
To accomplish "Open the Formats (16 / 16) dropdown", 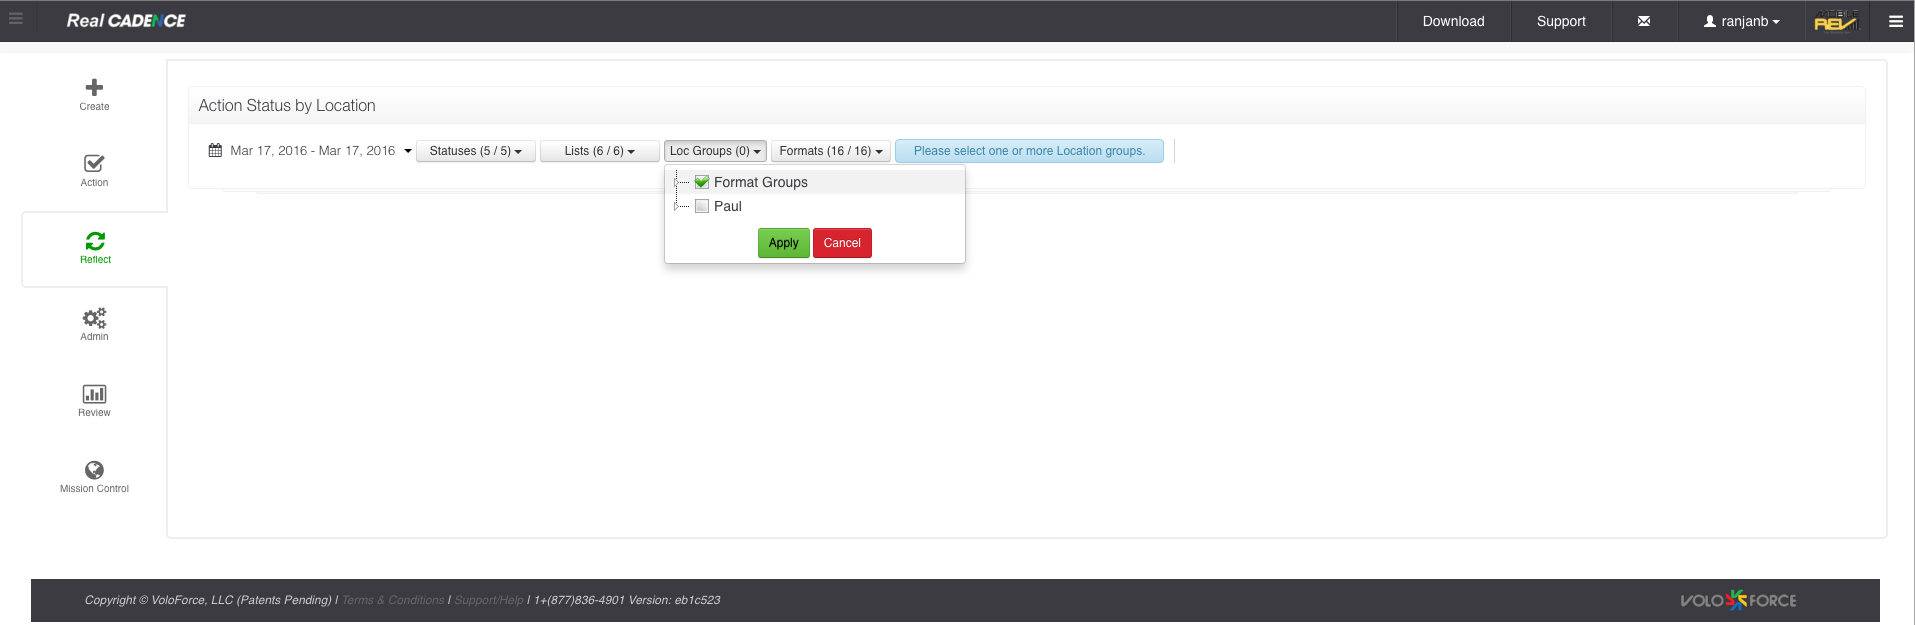I will pos(830,151).
